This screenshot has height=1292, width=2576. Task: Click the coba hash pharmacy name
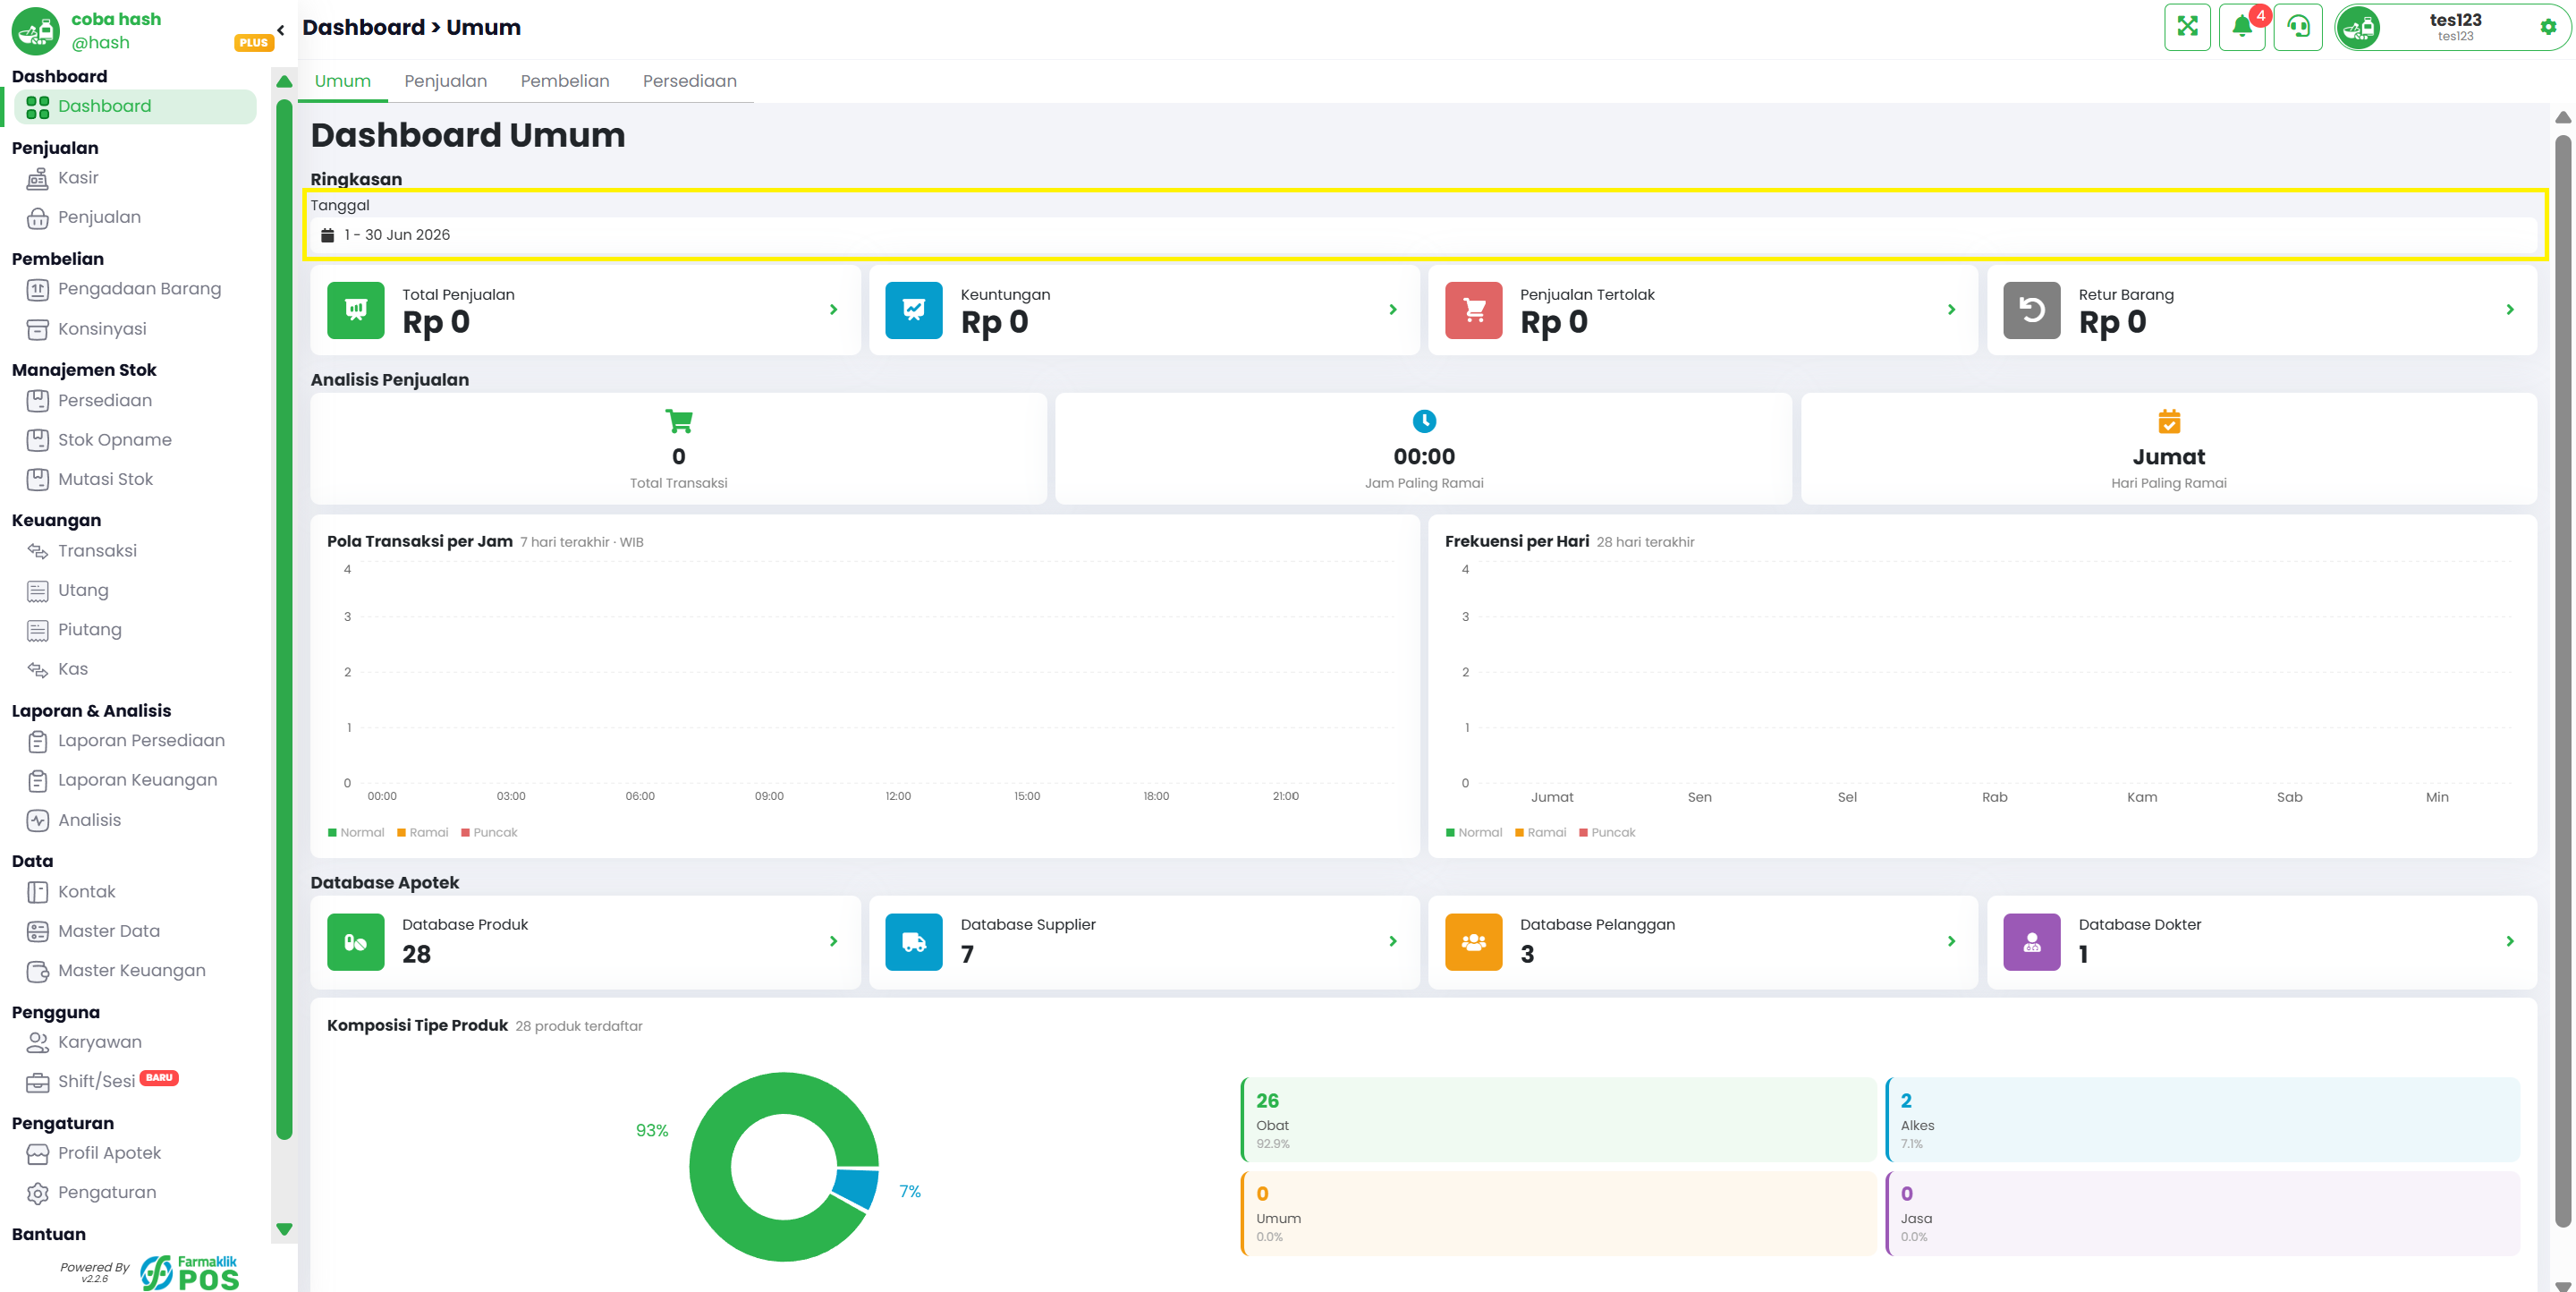(116, 19)
